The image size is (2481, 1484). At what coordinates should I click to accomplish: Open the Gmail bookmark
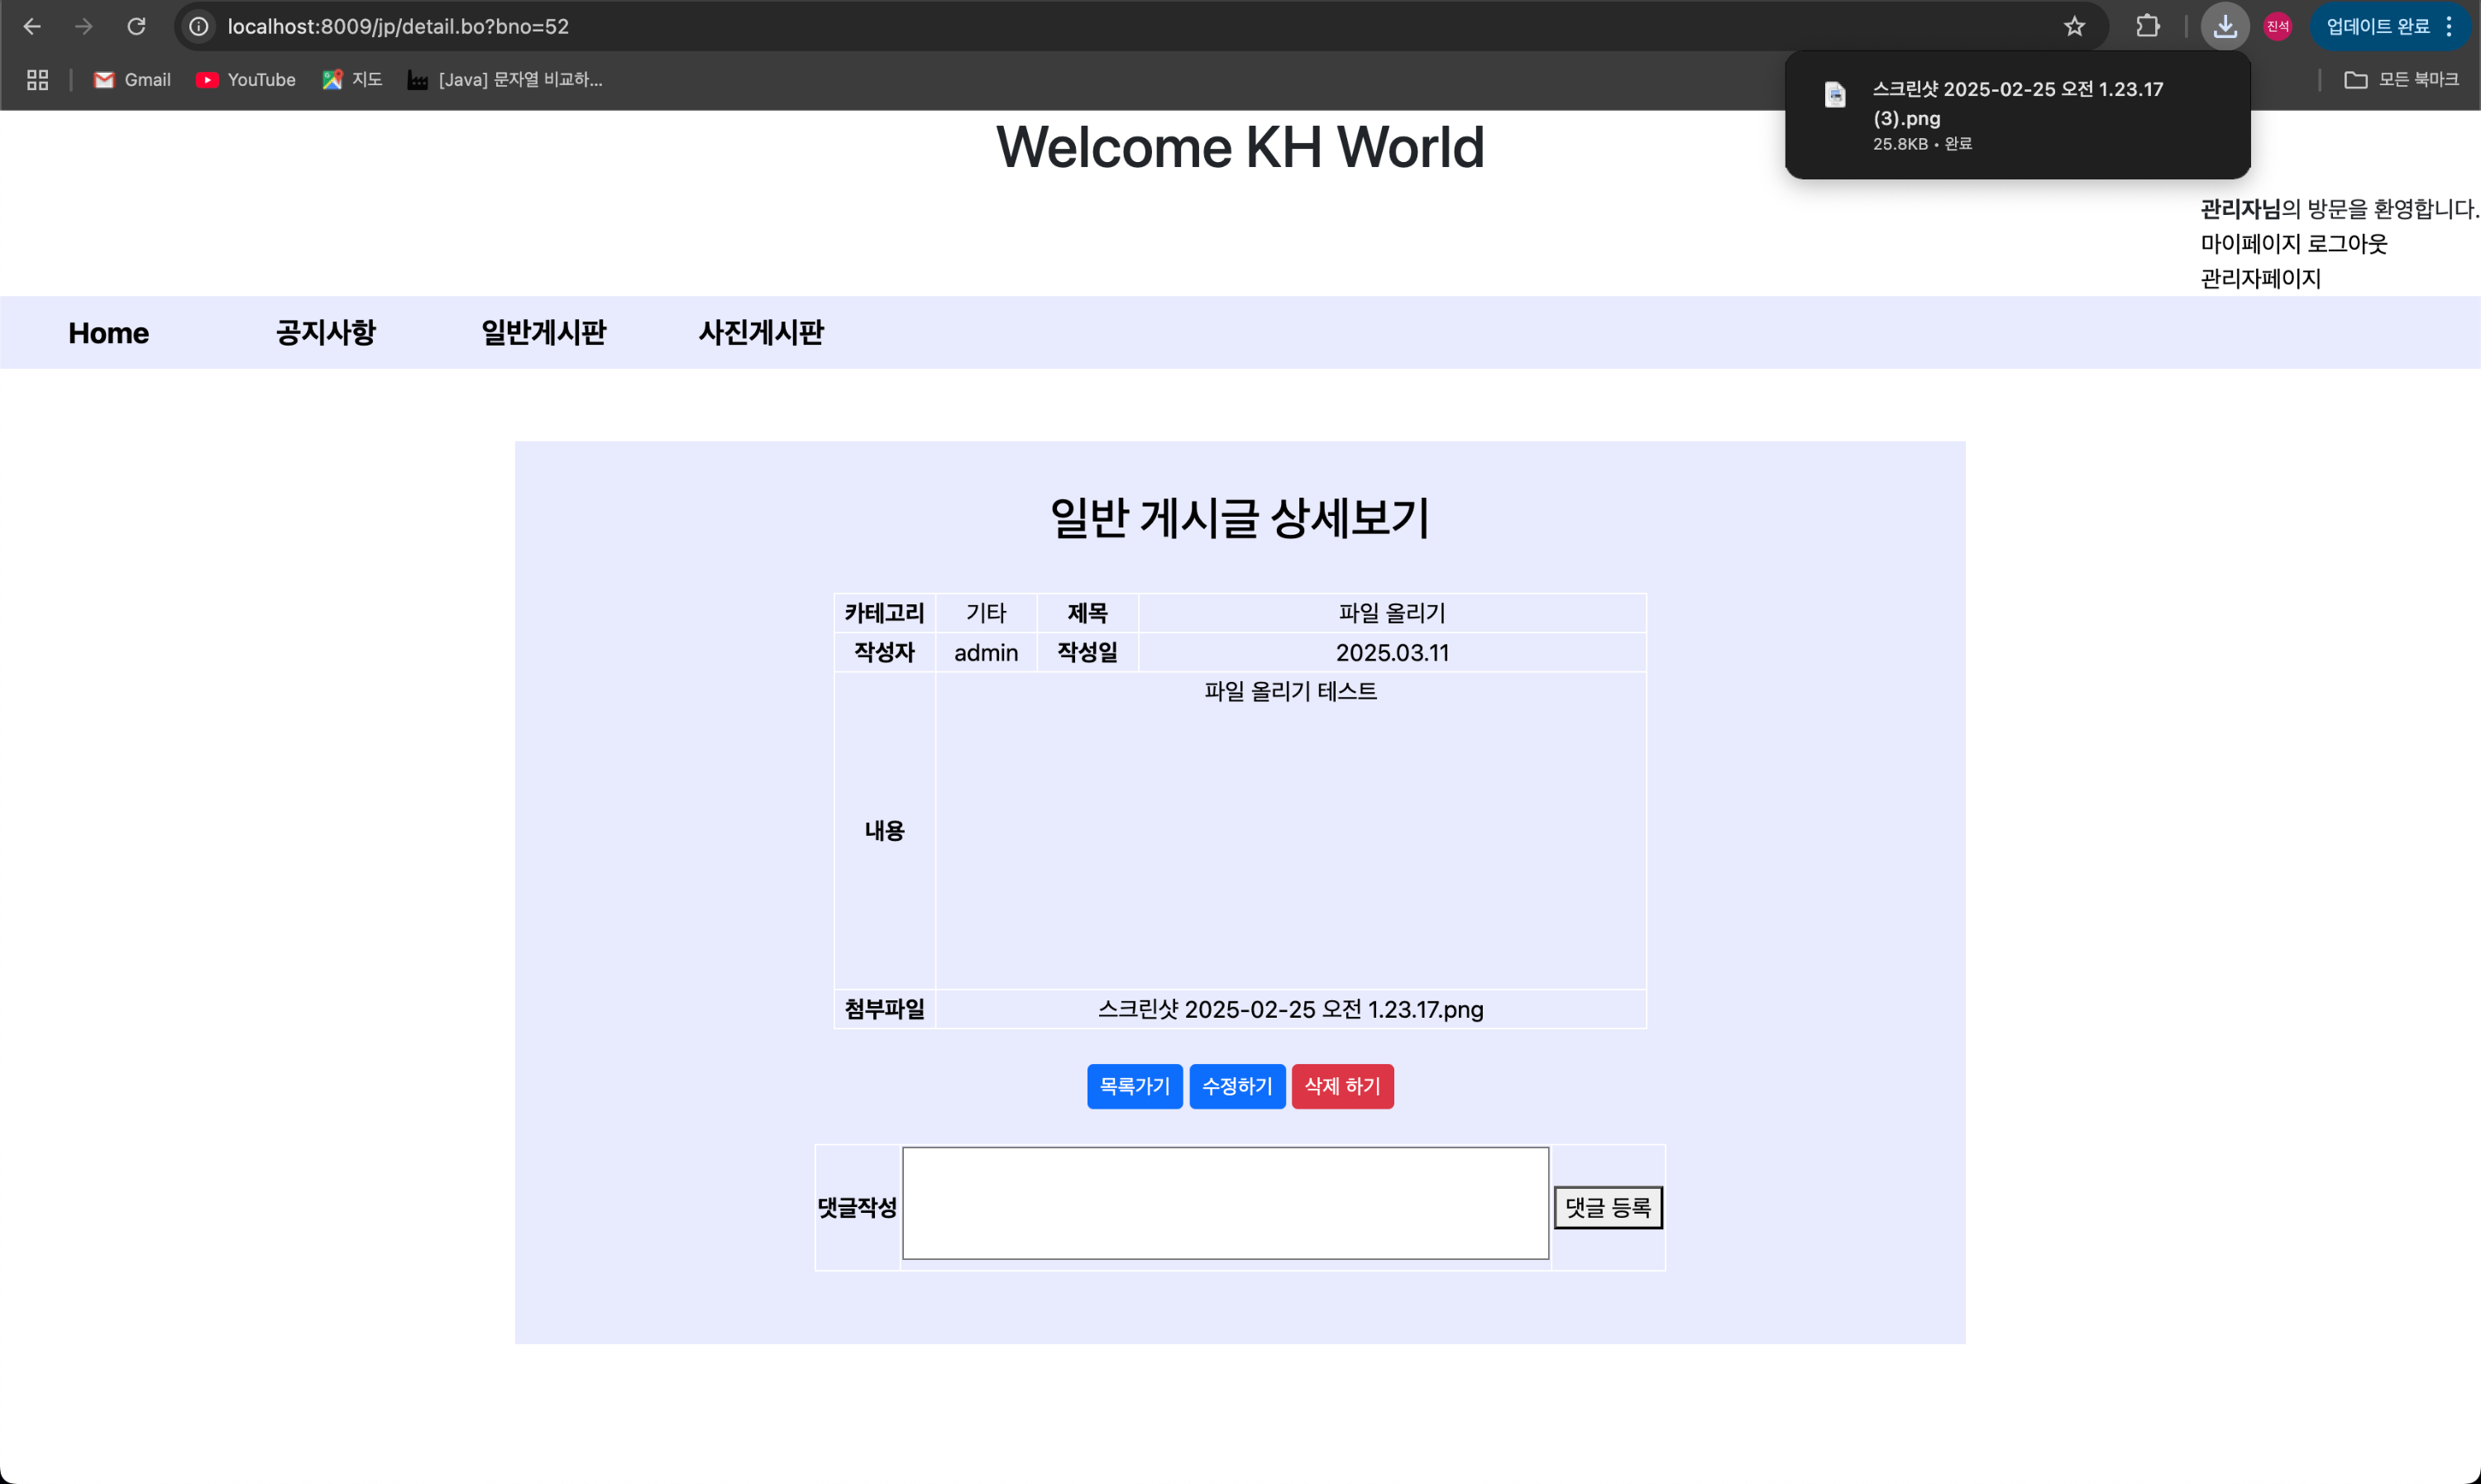[132, 80]
